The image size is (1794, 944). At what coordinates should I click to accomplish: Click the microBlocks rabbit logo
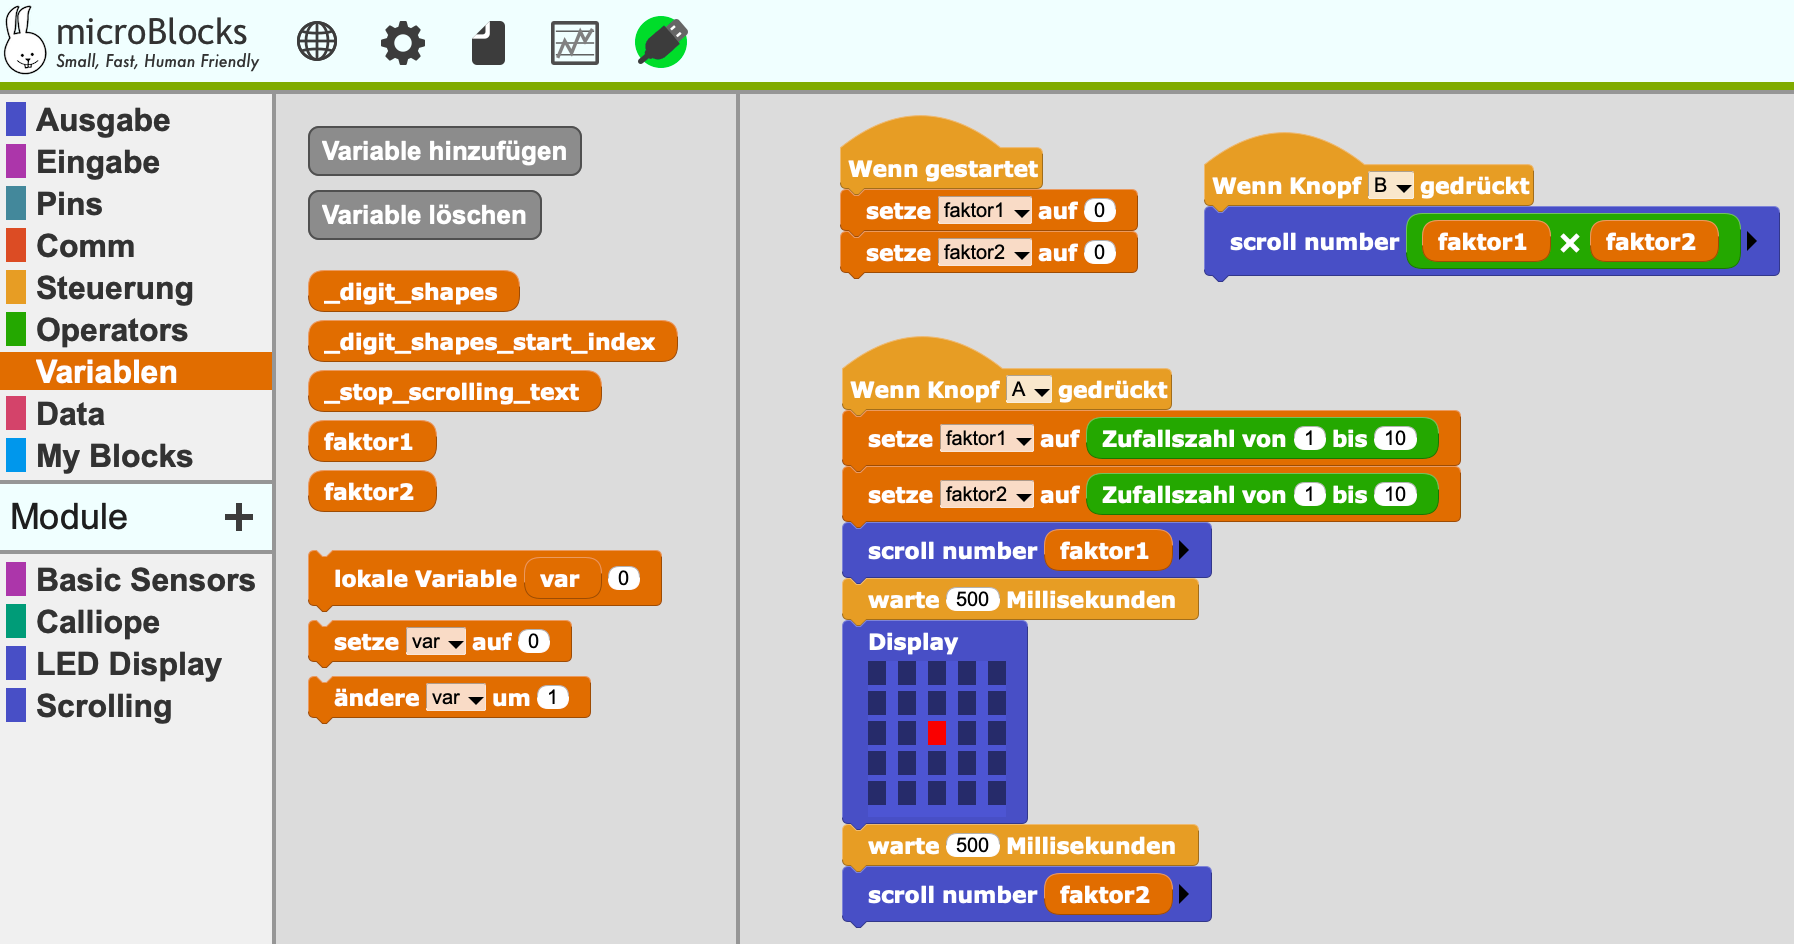[x=25, y=42]
